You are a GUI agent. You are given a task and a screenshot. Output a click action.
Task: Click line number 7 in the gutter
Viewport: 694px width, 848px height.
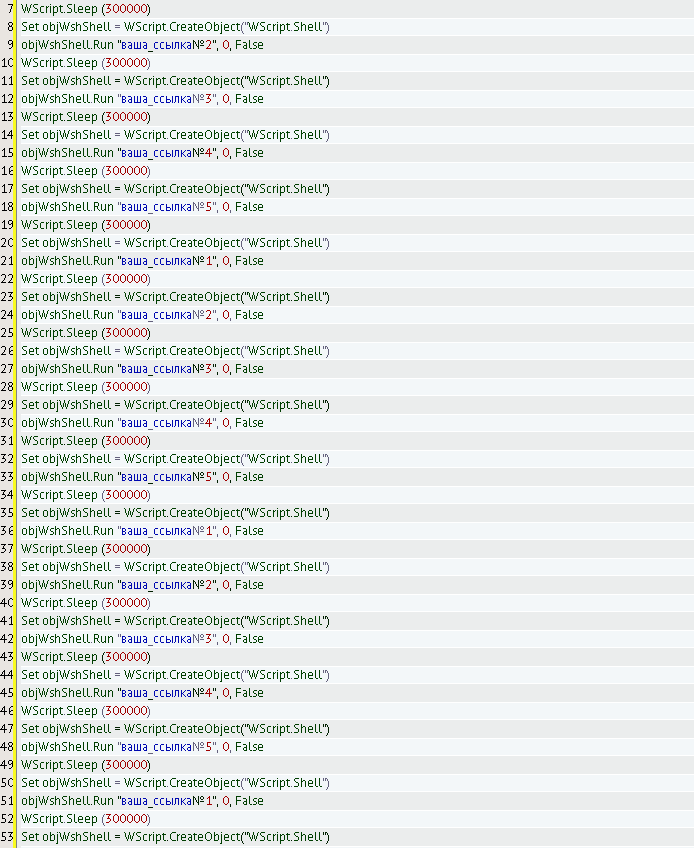(x=9, y=8)
